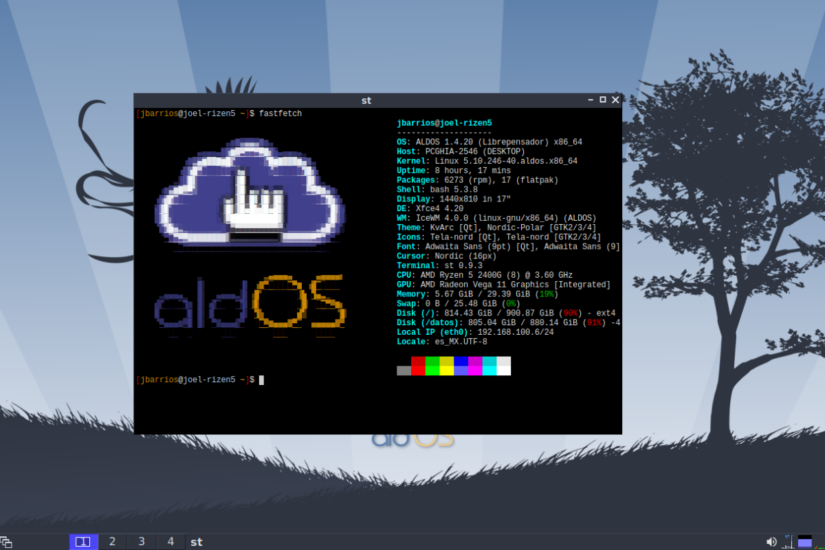Viewport: 825px width, 550px height.
Task: Click the 'Uptime: 8 hours, 17 mins' line
Action: [454, 171]
